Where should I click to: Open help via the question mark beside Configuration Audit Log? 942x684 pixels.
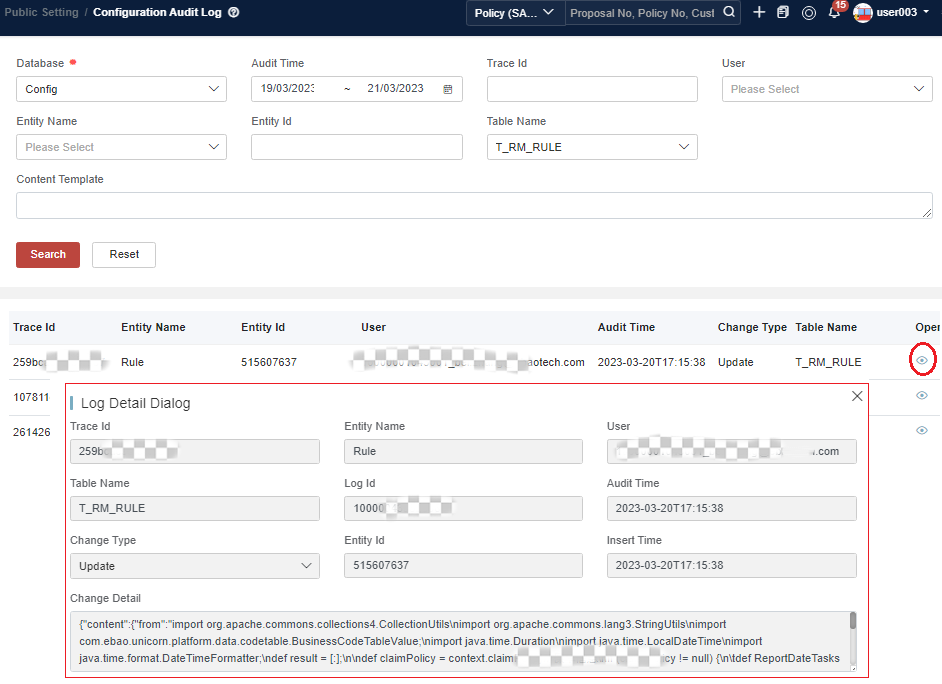tap(232, 14)
